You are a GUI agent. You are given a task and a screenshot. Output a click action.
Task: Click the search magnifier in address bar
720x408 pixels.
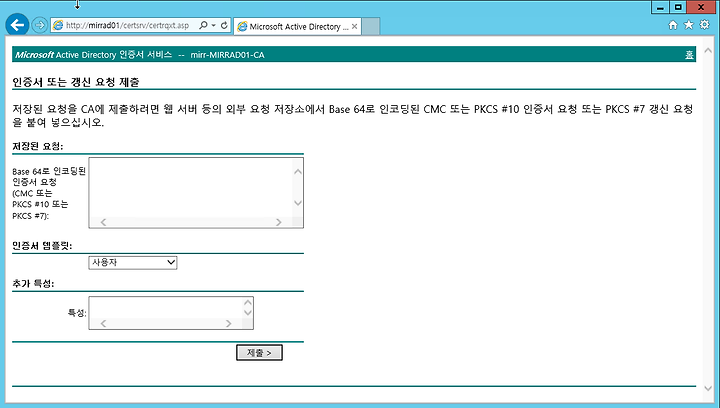(x=203, y=26)
